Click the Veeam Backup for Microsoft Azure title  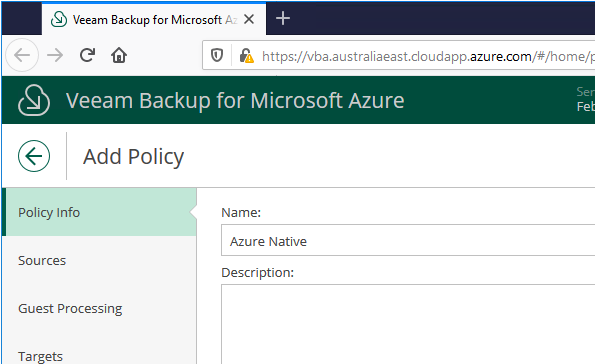coord(235,101)
